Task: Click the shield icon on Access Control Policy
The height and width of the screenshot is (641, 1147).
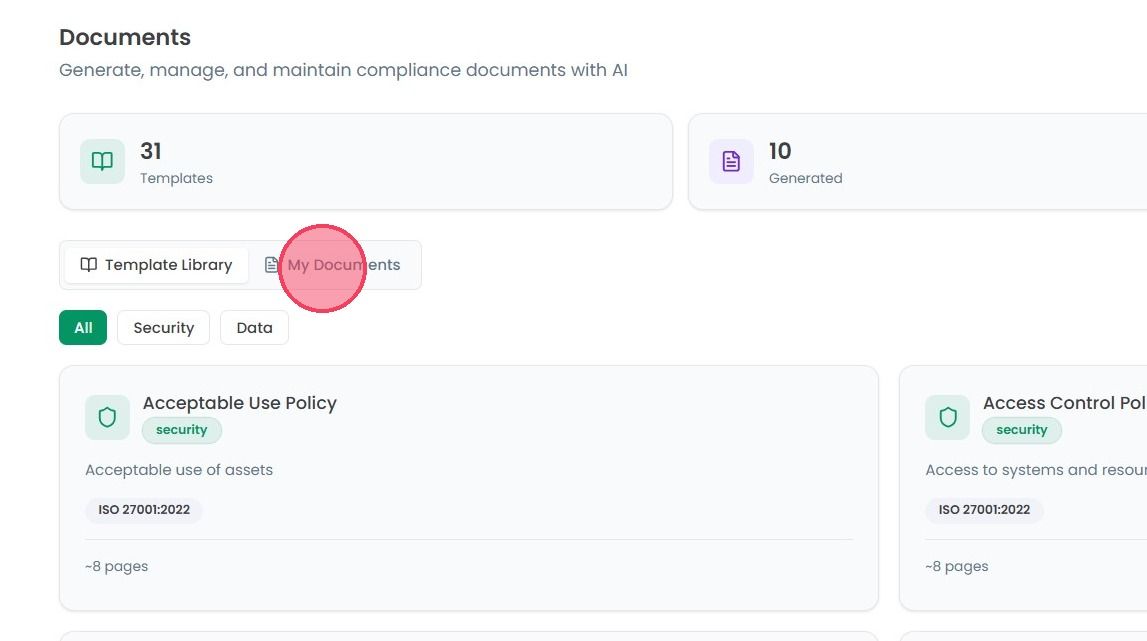Action: click(x=947, y=417)
